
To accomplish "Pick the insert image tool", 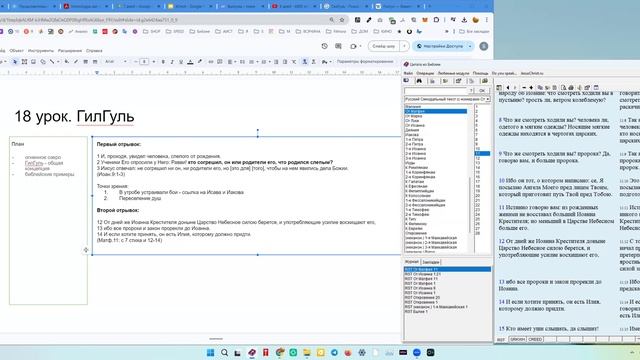I will [x=33, y=62].
